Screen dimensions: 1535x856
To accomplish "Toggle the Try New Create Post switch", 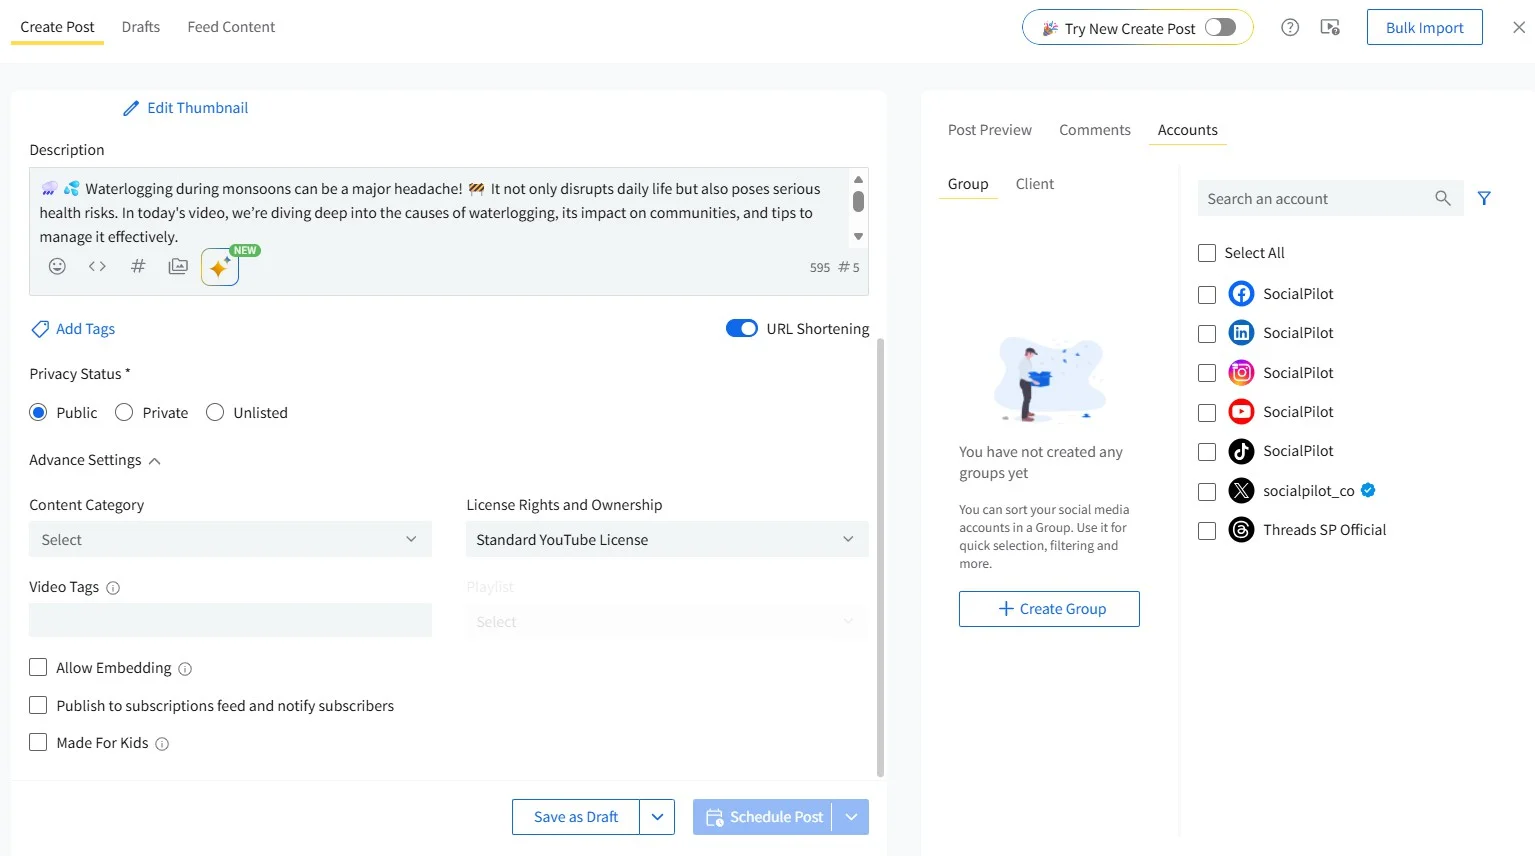I will tap(1220, 28).
